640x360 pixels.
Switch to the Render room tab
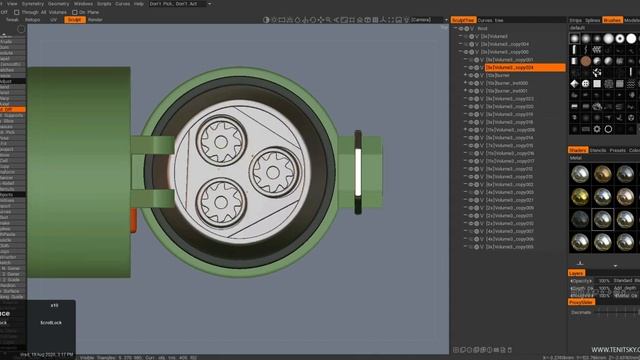[x=95, y=20]
